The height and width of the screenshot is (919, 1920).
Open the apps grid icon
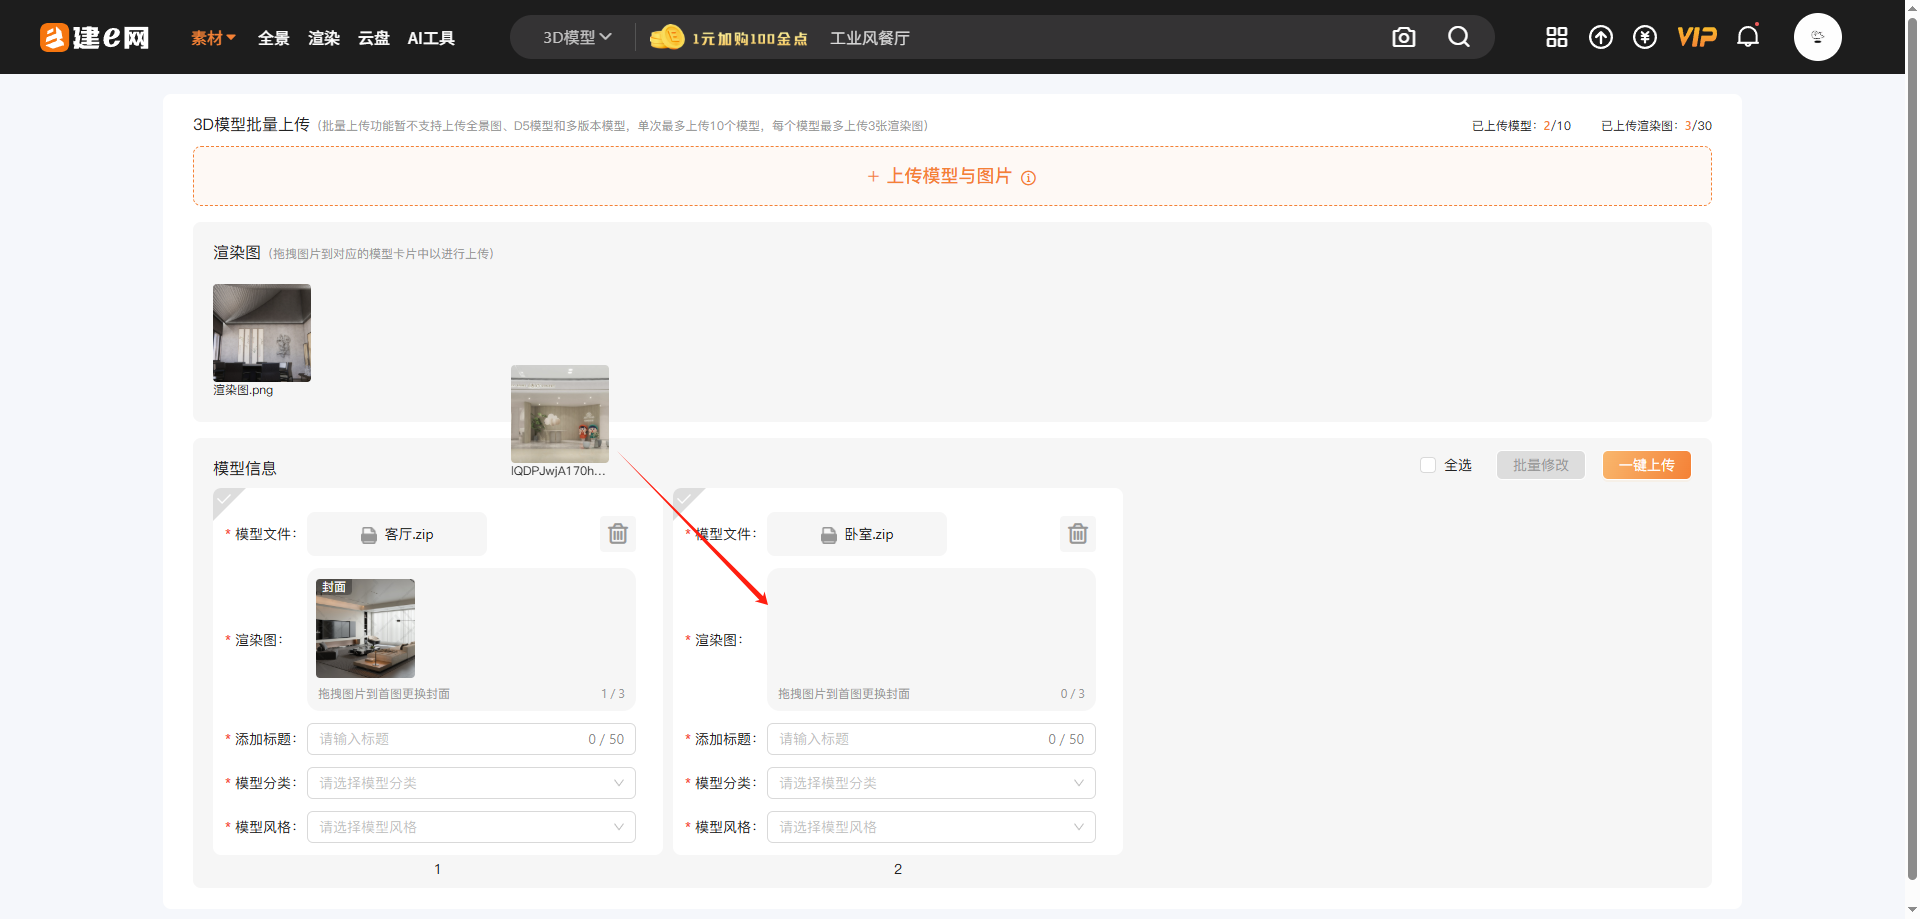1556,37
